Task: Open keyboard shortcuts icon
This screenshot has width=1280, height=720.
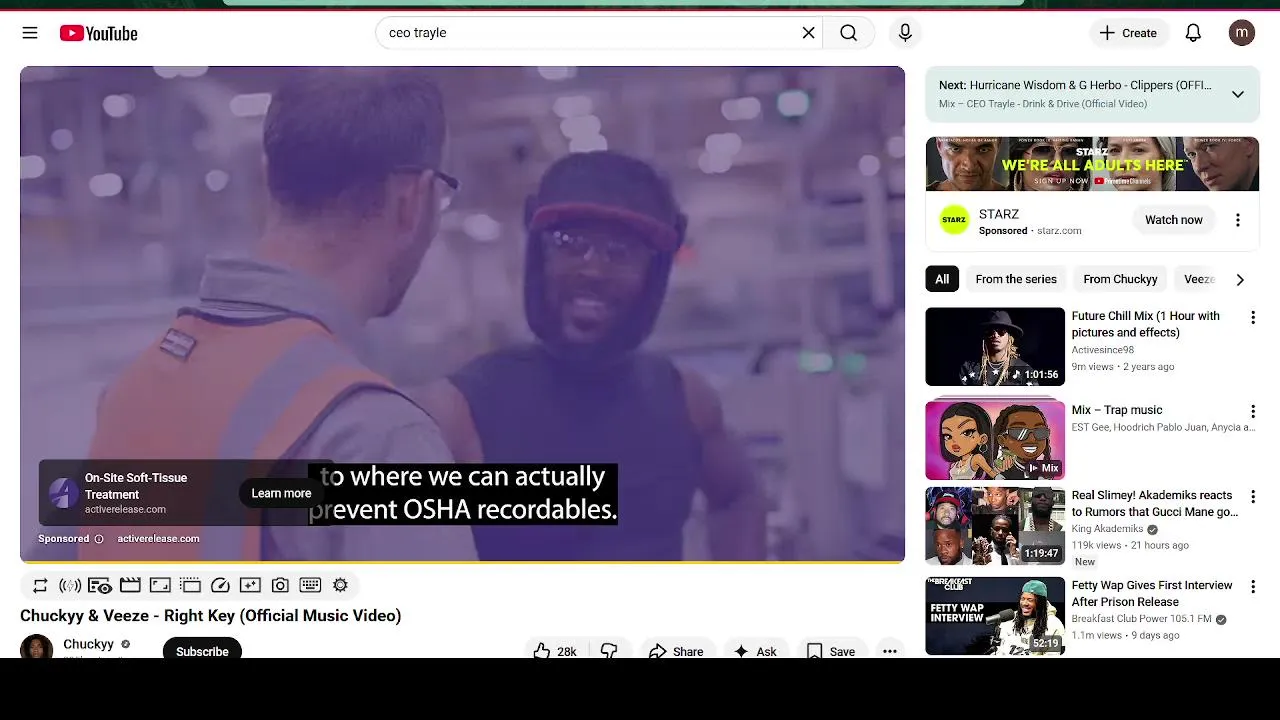Action: click(310, 585)
